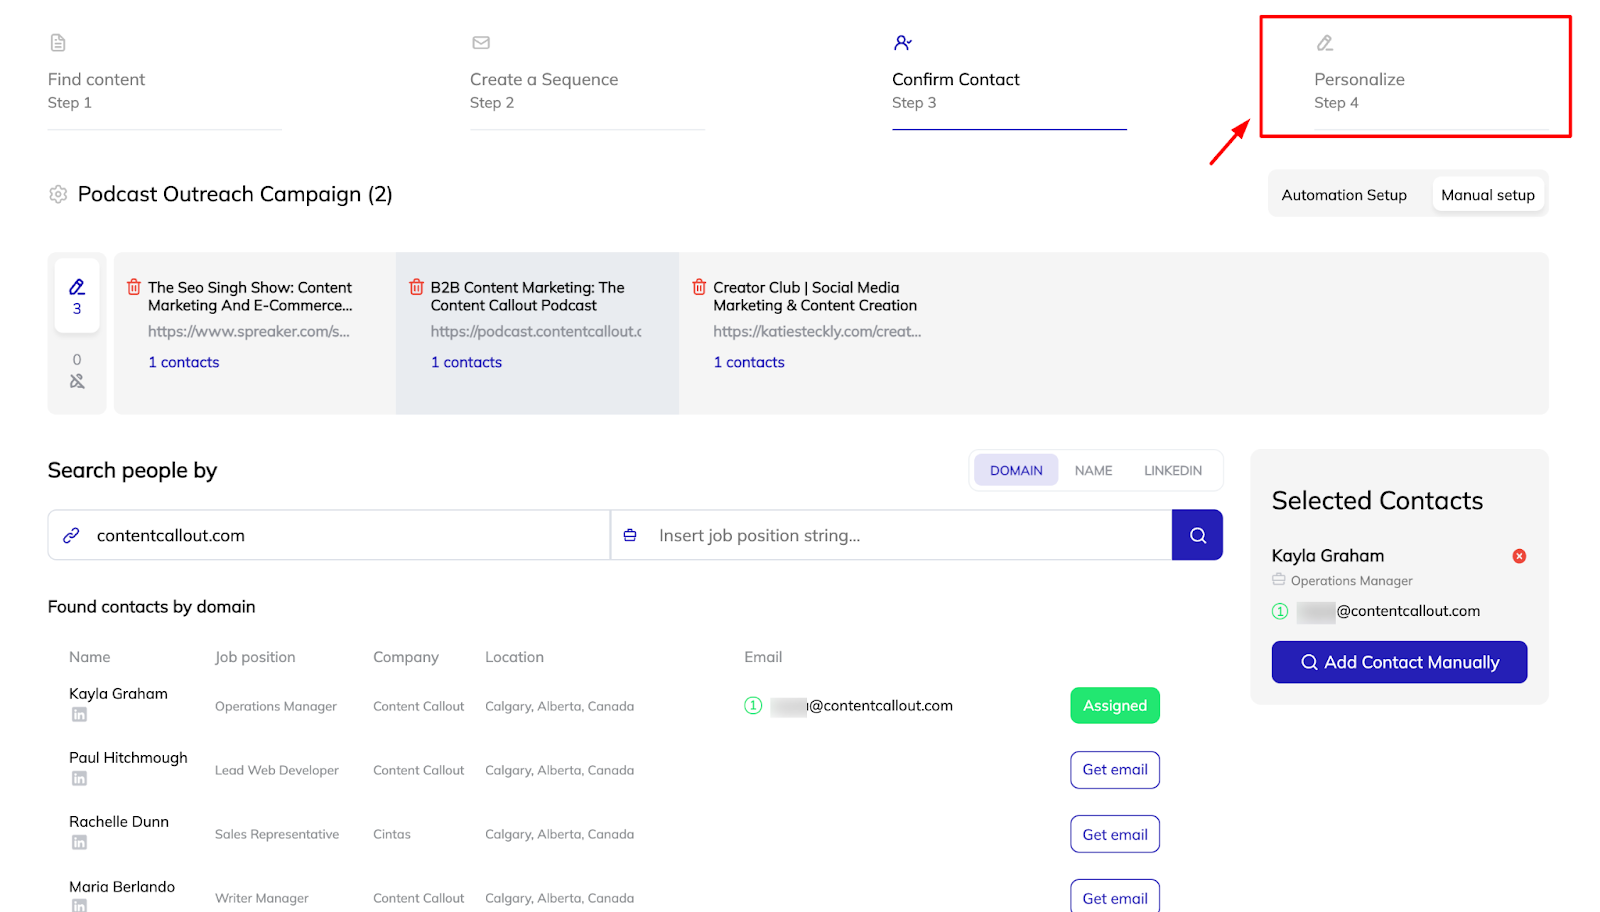
Task: Click Kayla Graham name in table
Action: (118, 693)
